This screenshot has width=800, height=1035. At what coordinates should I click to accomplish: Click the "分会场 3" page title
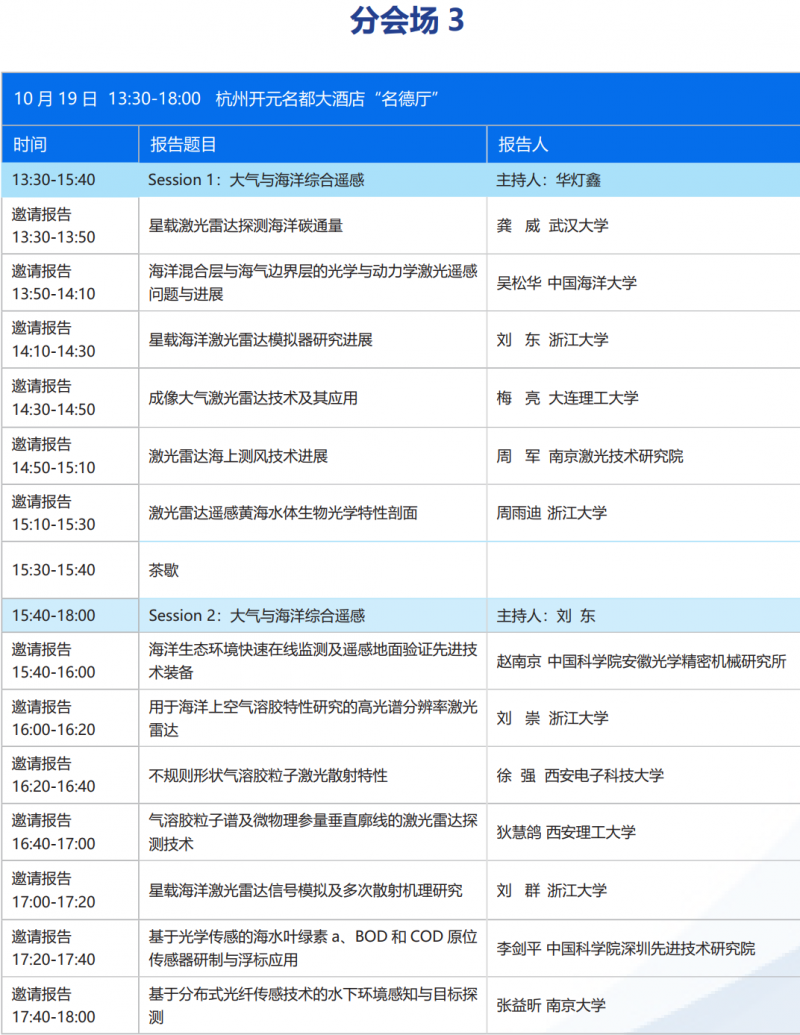point(407,21)
